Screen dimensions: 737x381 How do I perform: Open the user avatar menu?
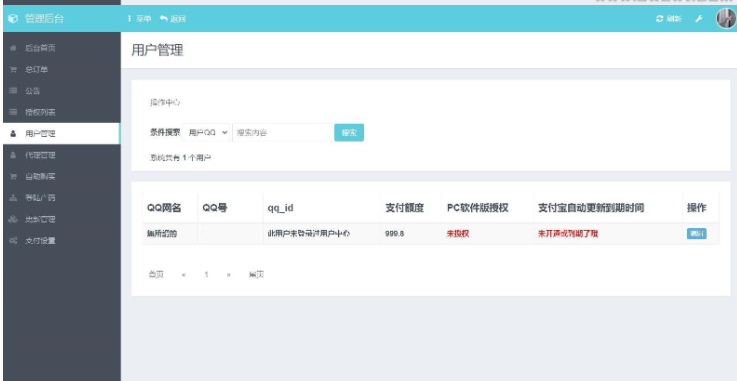pyautogui.click(x=725, y=19)
